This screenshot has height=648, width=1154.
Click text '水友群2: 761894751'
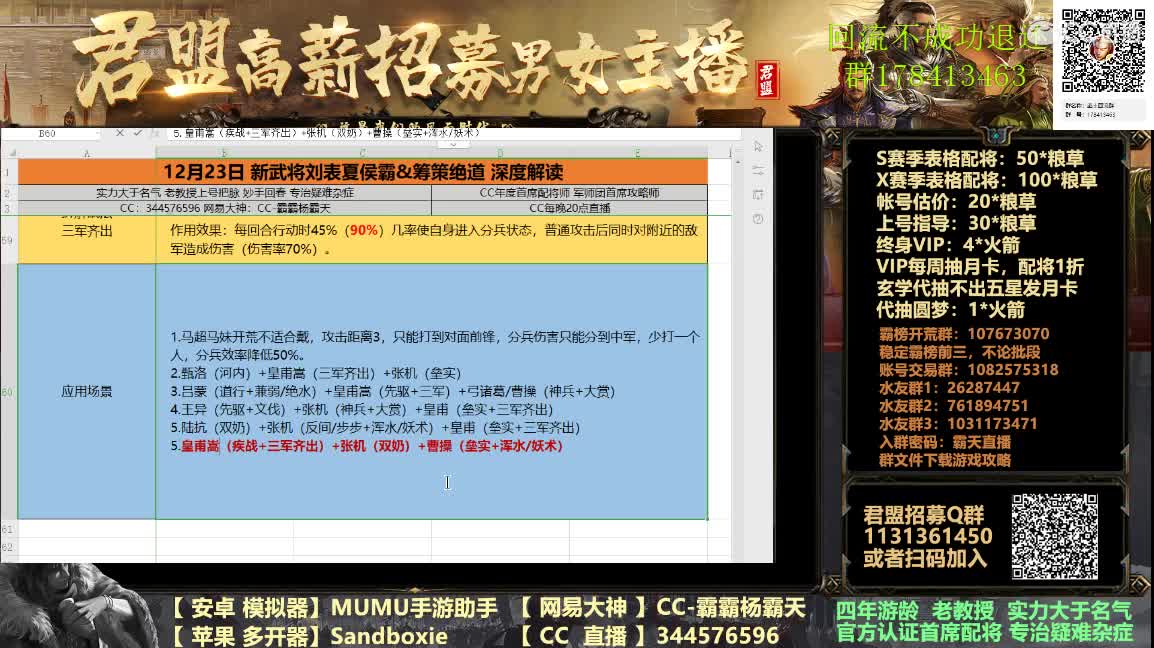coord(954,406)
